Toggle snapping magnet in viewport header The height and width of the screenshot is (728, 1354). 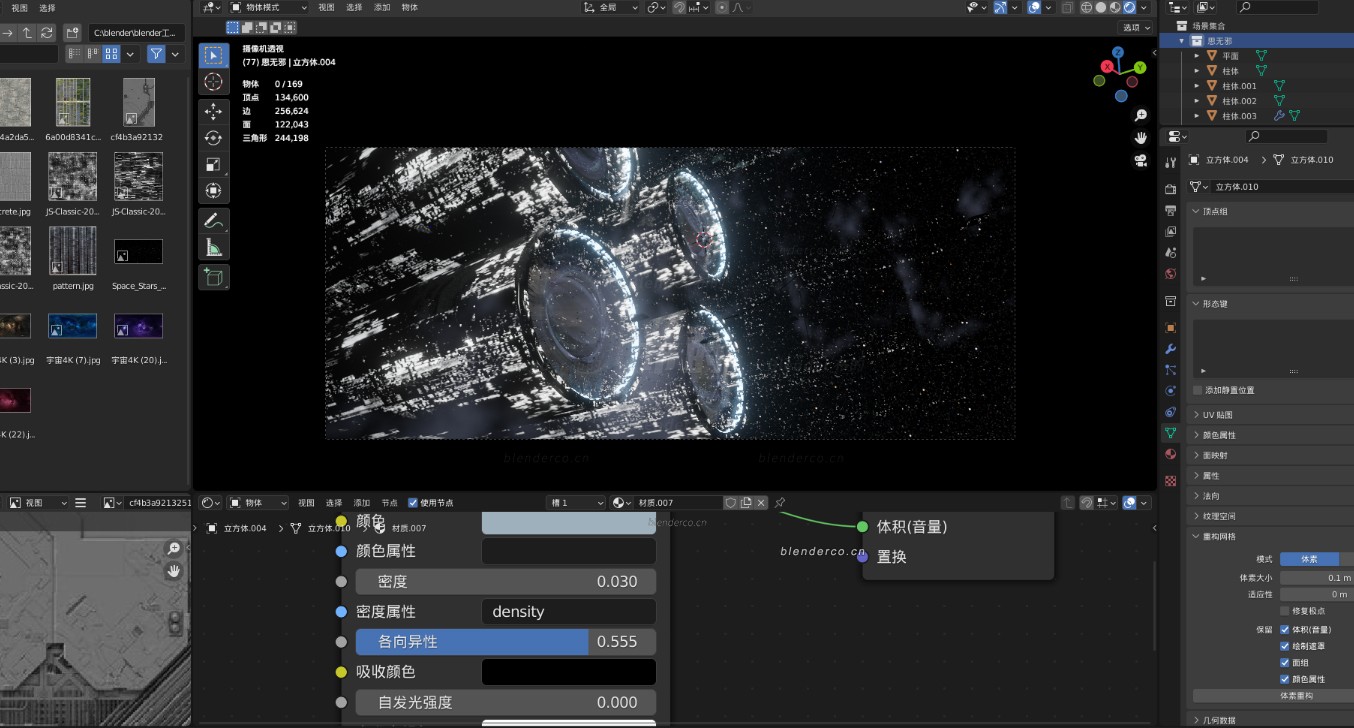679,7
